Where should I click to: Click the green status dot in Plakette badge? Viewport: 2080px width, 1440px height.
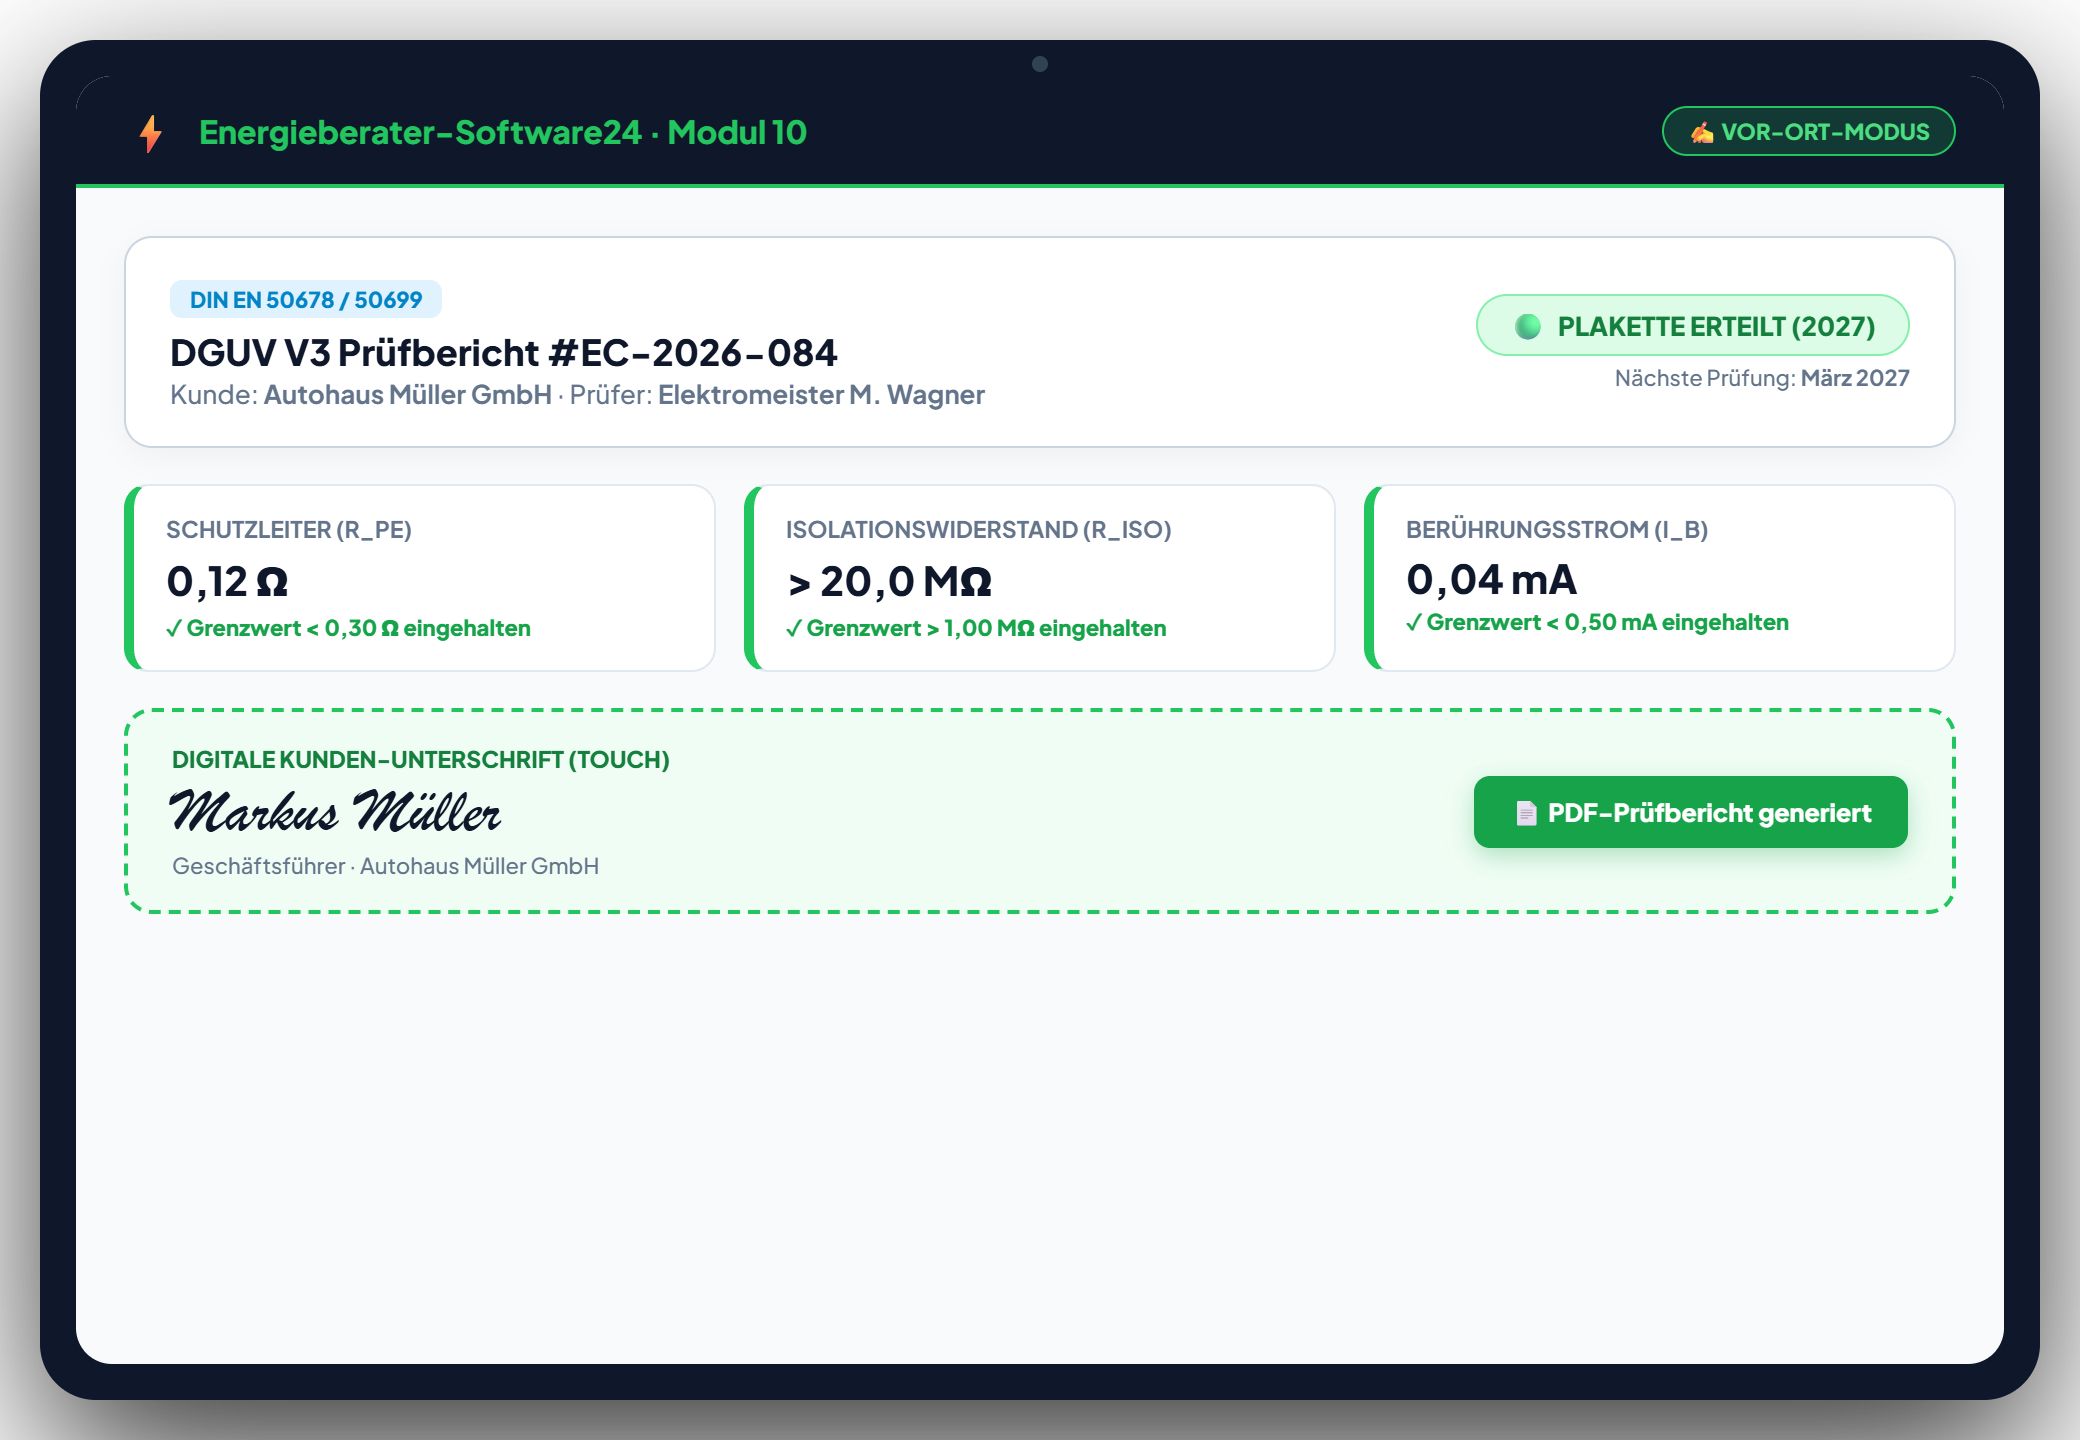tap(1528, 326)
